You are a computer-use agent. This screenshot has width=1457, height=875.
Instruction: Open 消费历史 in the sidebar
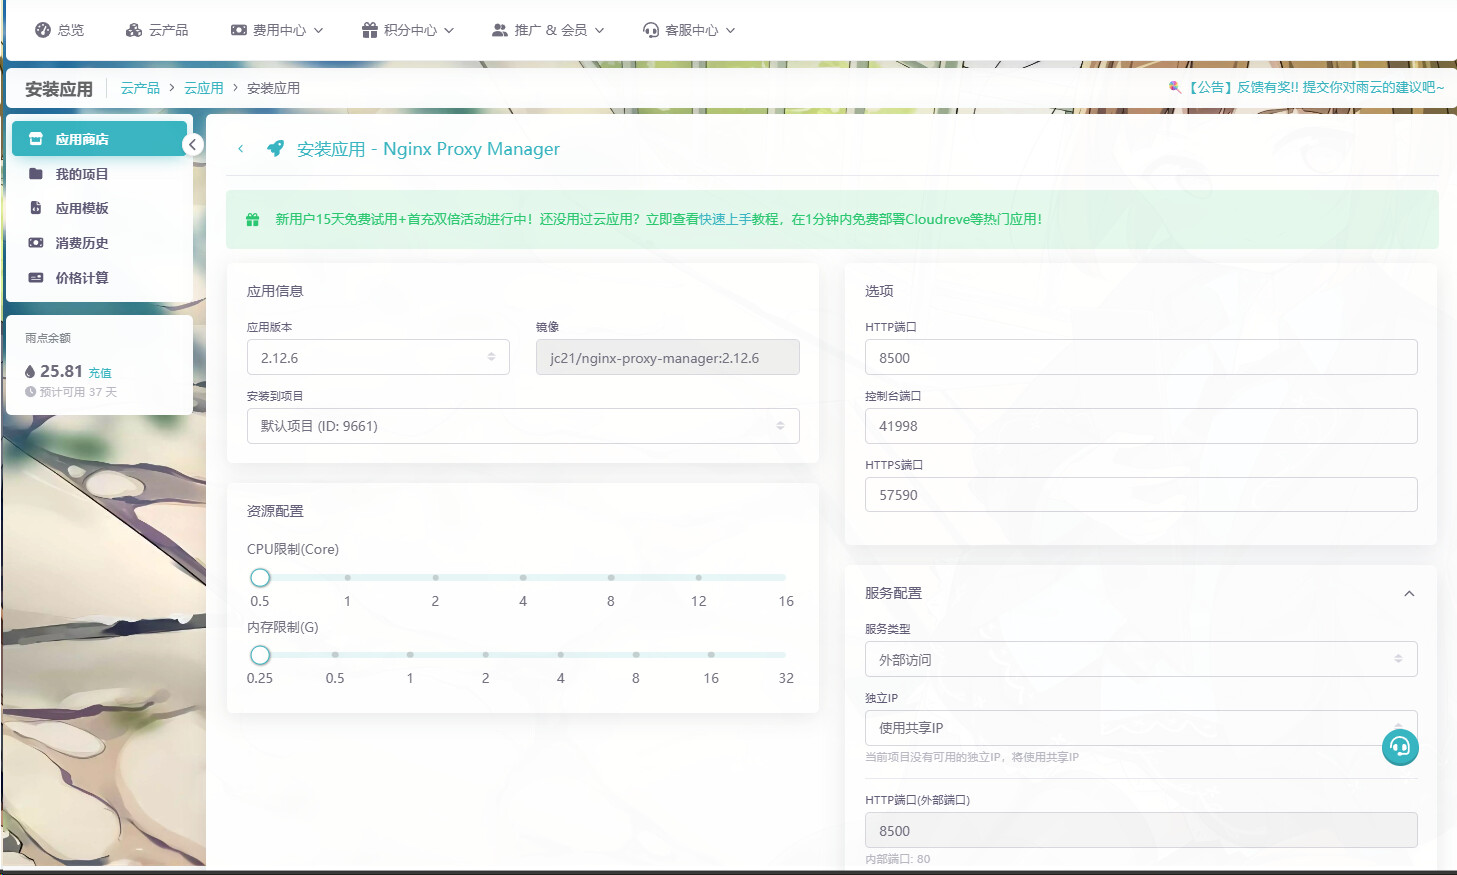coord(81,243)
